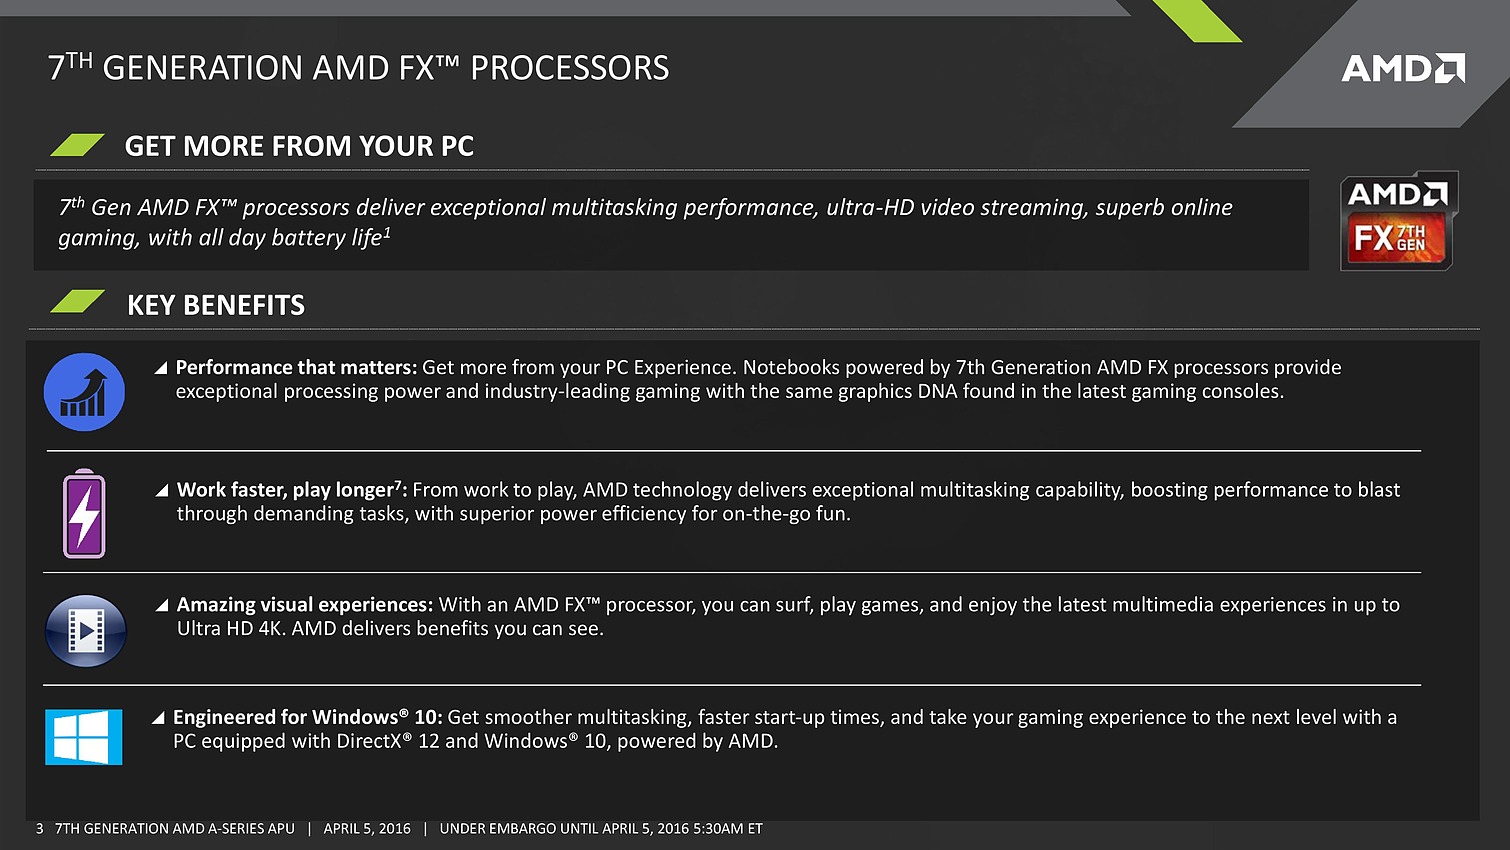Click the Performance that matters bold text

(x=296, y=367)
